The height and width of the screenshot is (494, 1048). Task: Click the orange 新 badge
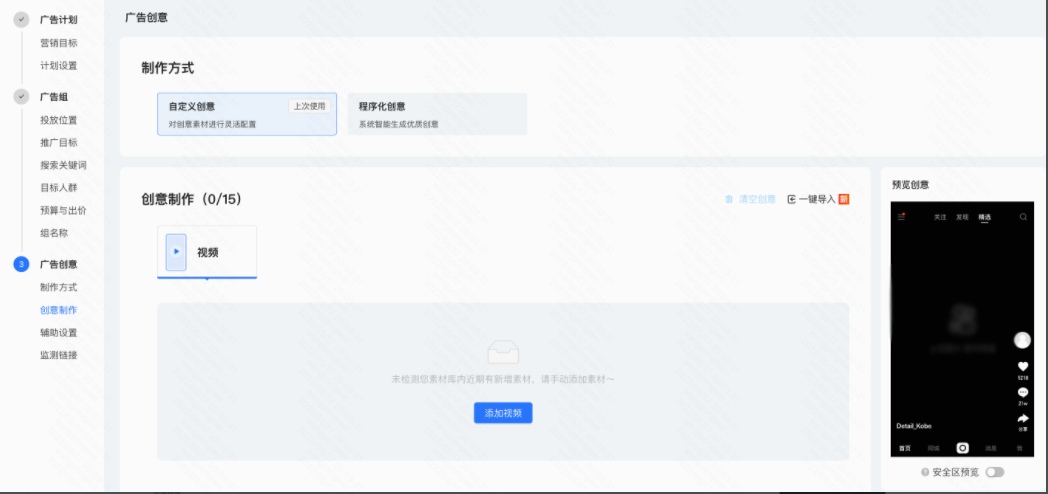(x=843, y=199)
